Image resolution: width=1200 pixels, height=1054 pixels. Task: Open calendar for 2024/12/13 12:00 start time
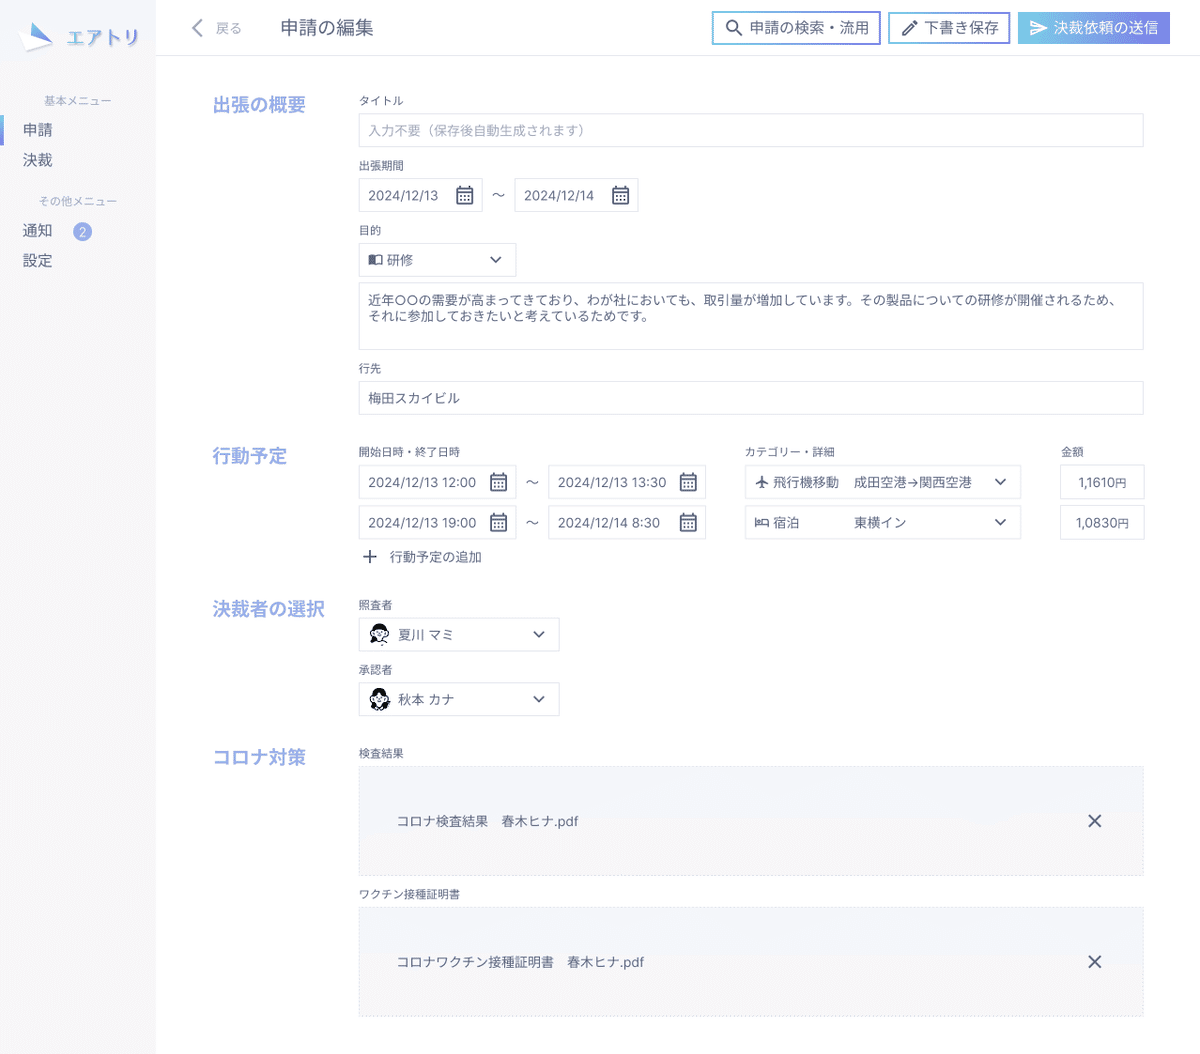point(499,482)
